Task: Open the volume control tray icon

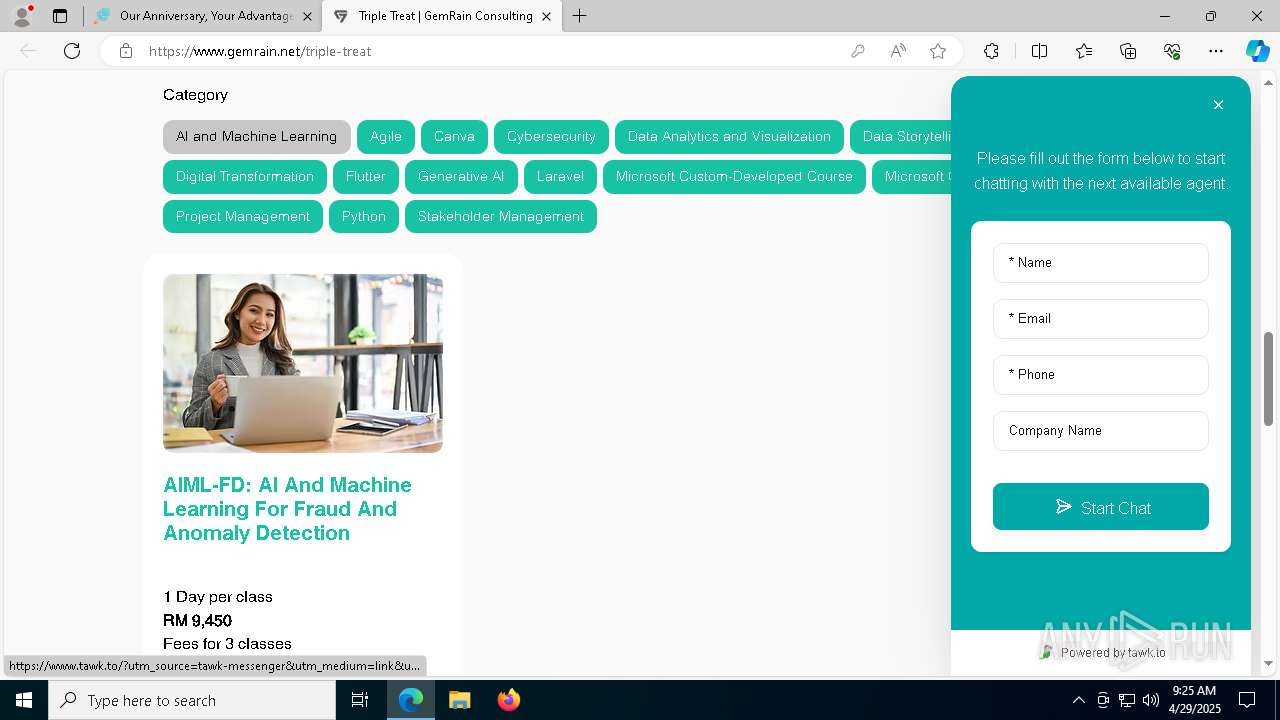Action: 1151,700
